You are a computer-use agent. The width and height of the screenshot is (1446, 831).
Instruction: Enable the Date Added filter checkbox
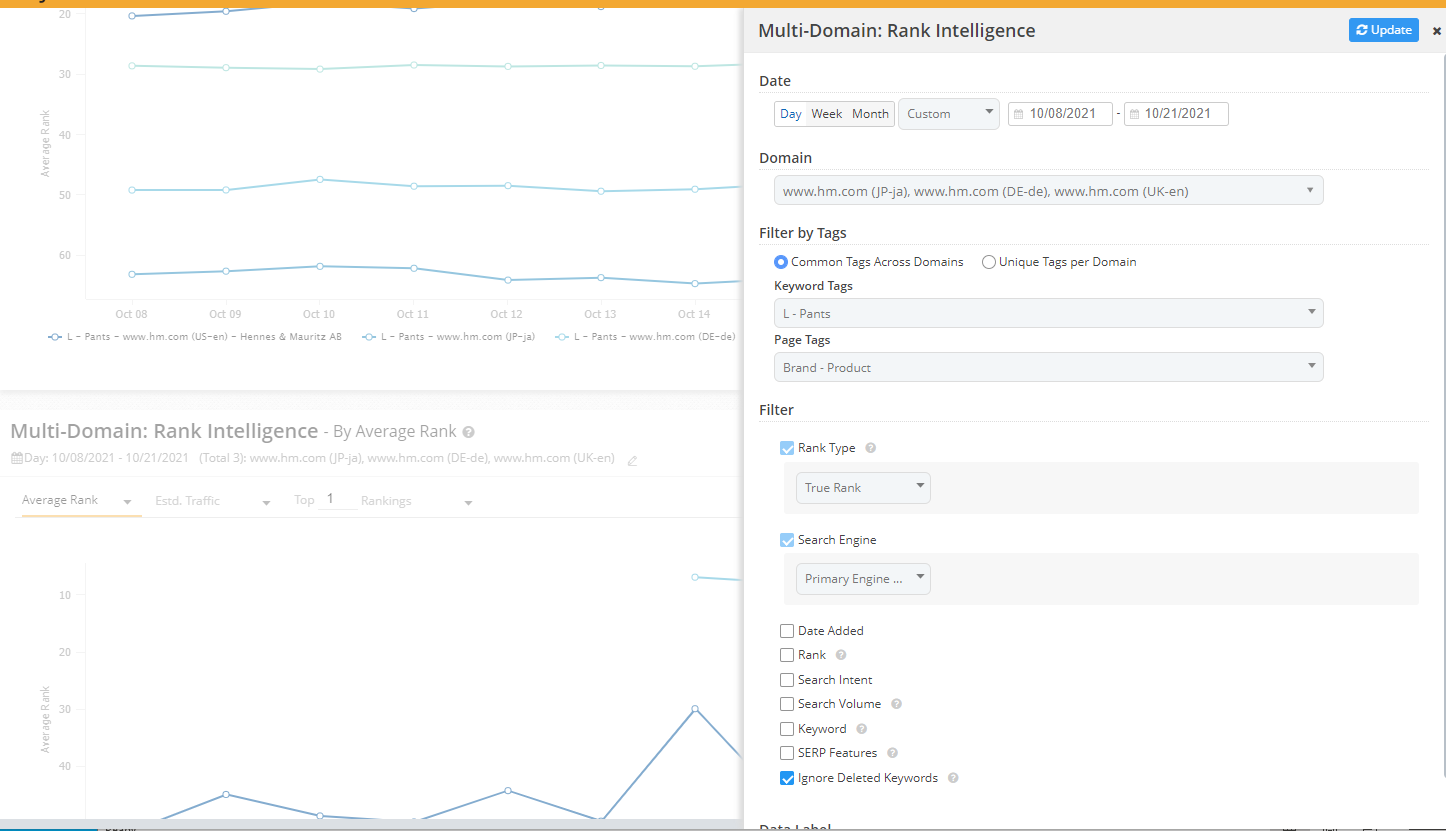pos(787,631)
